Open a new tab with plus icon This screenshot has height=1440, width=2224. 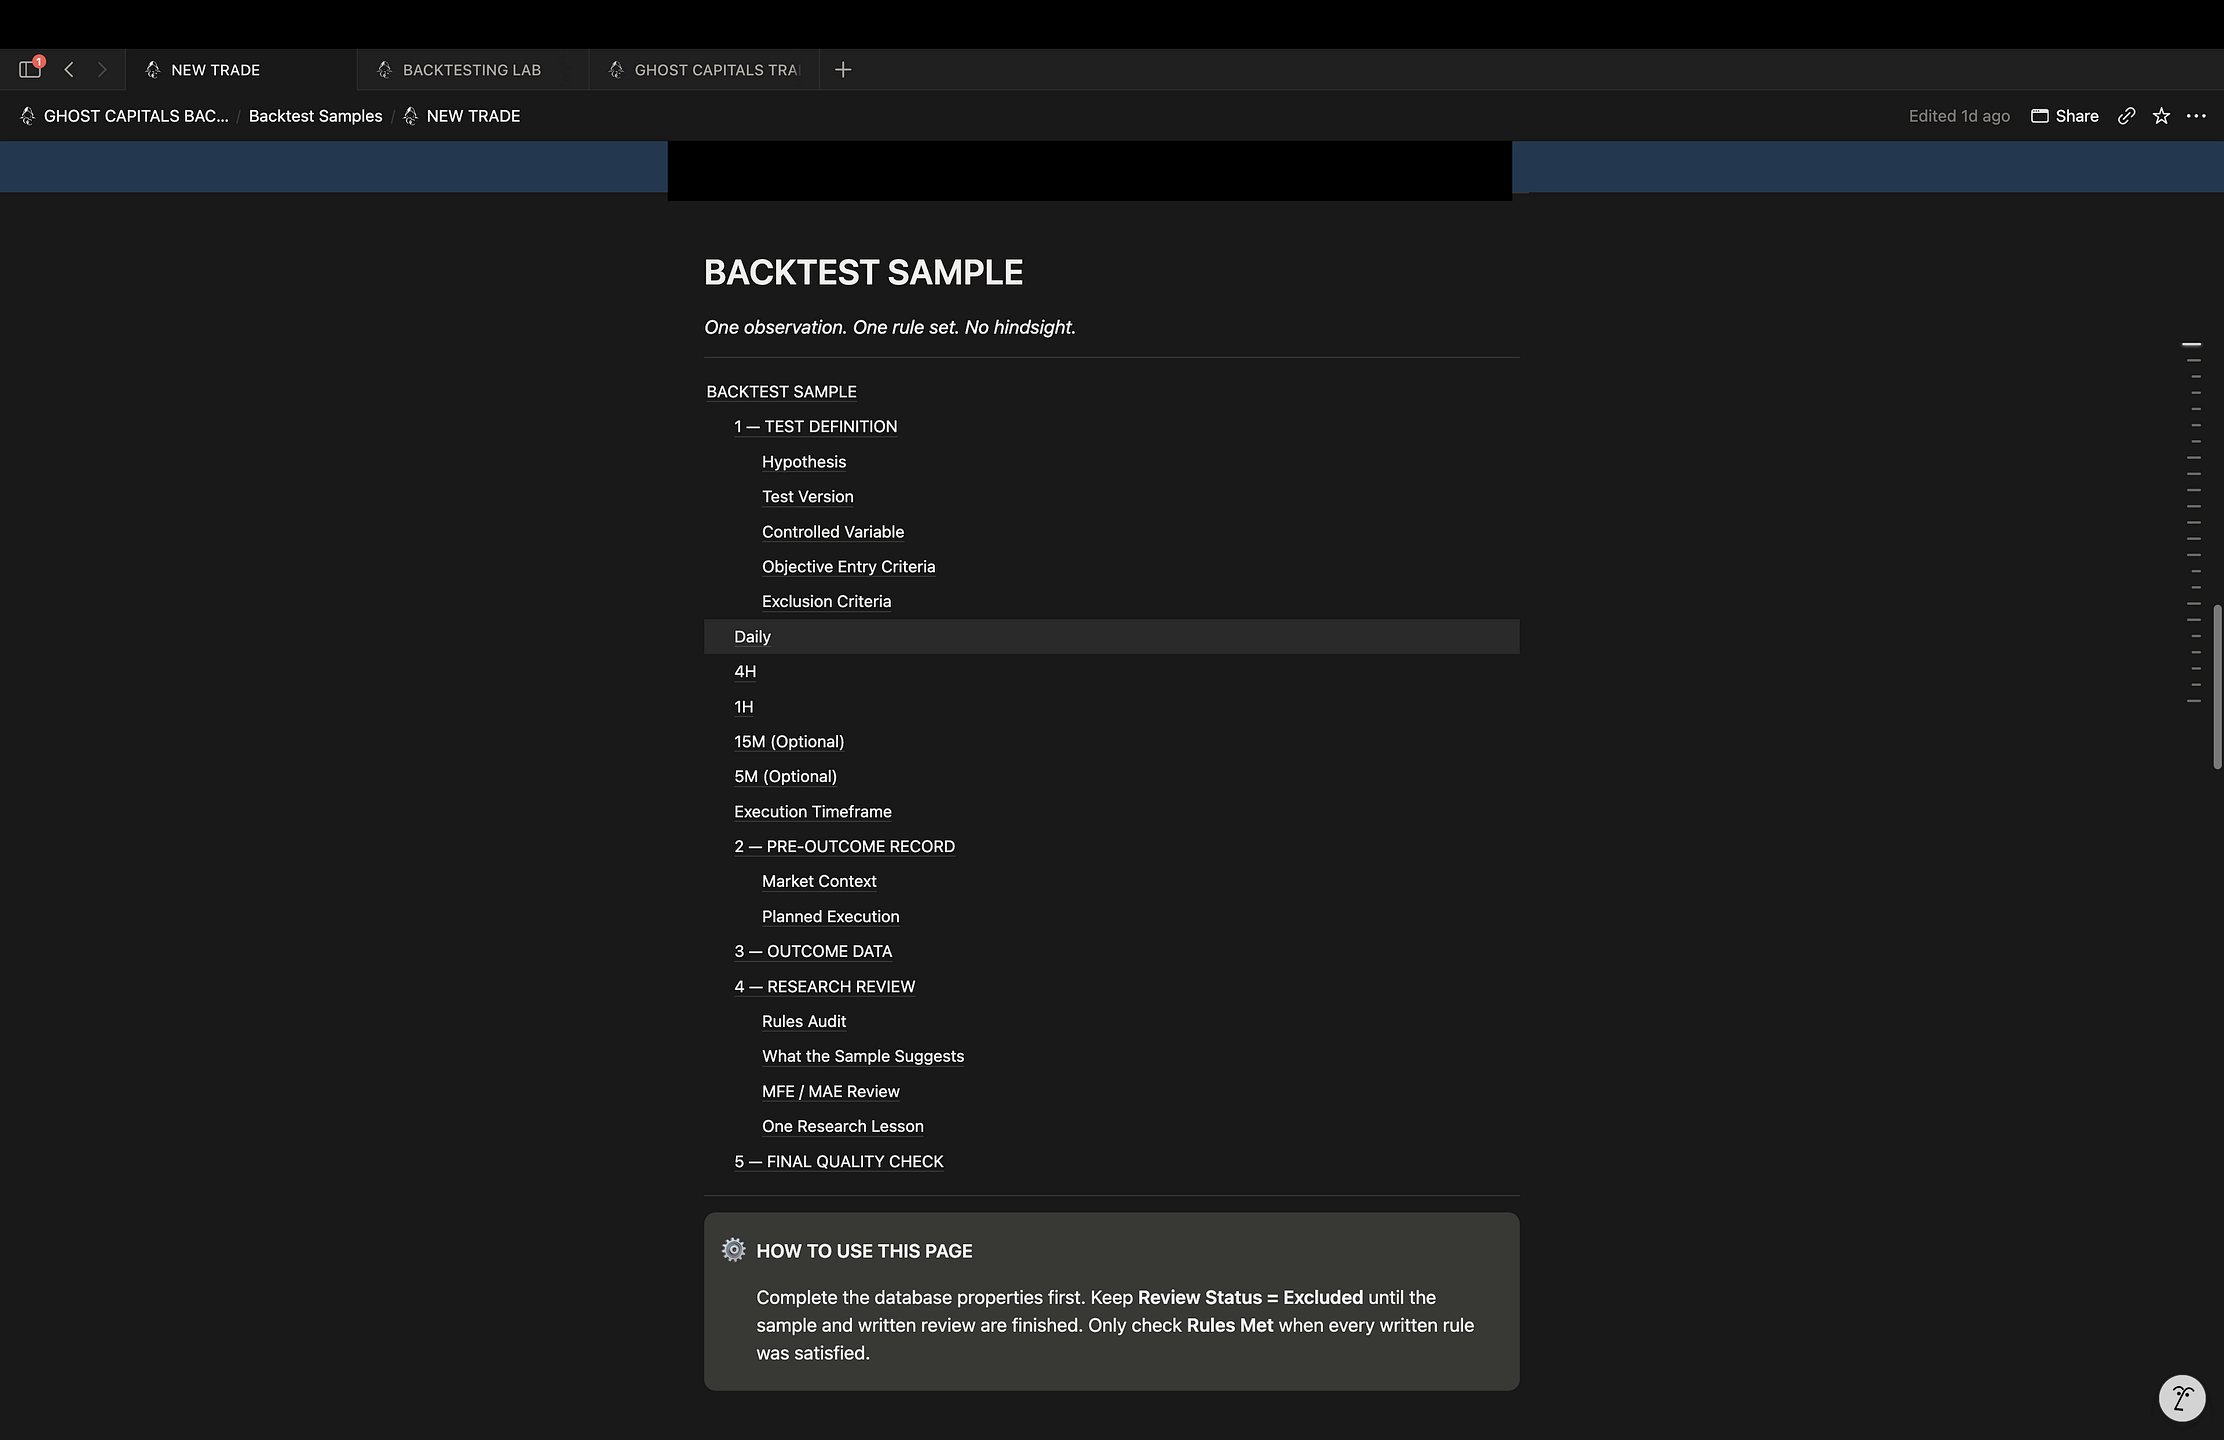tap(843, 69)
